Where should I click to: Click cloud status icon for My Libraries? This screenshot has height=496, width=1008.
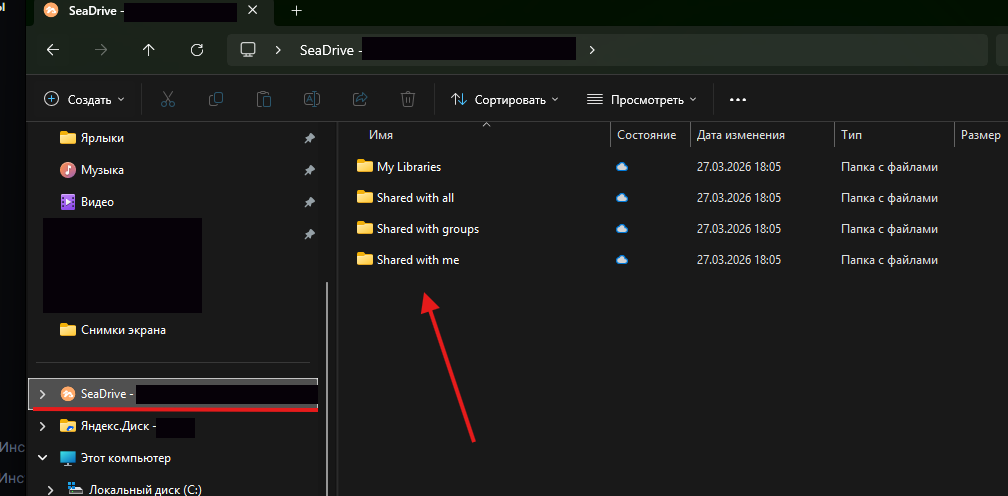pos(622,167)
